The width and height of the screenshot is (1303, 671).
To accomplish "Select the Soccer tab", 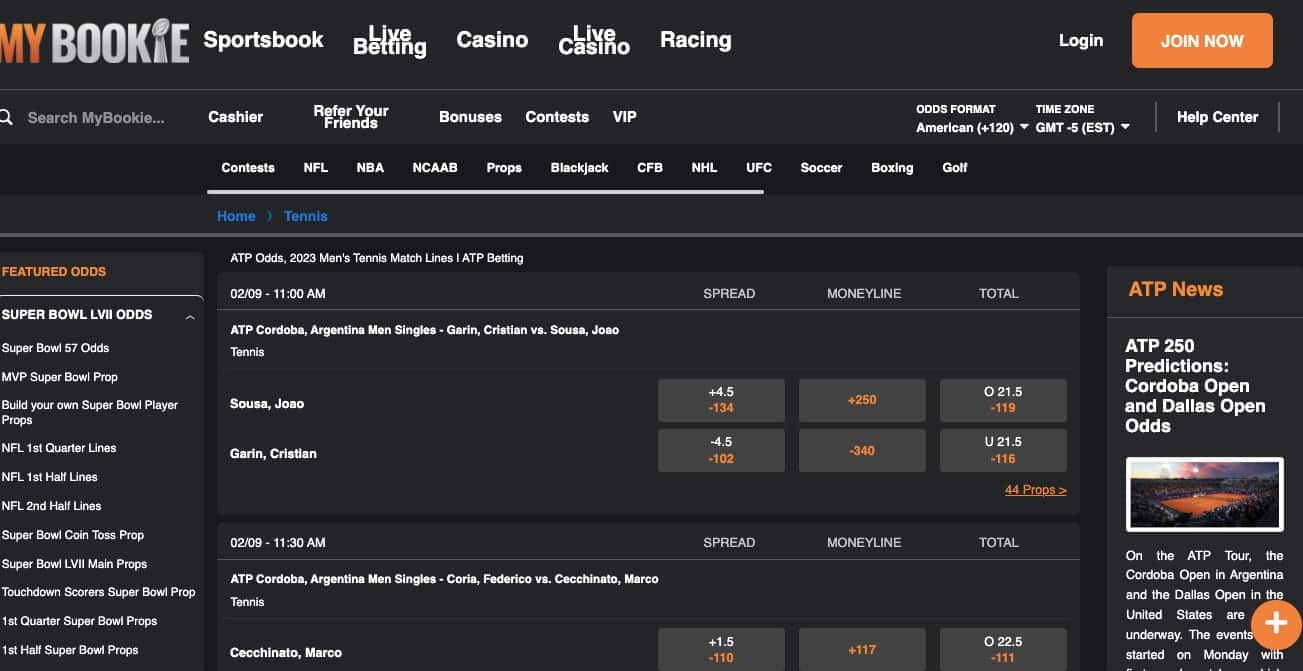I will [x=821, y=168].
